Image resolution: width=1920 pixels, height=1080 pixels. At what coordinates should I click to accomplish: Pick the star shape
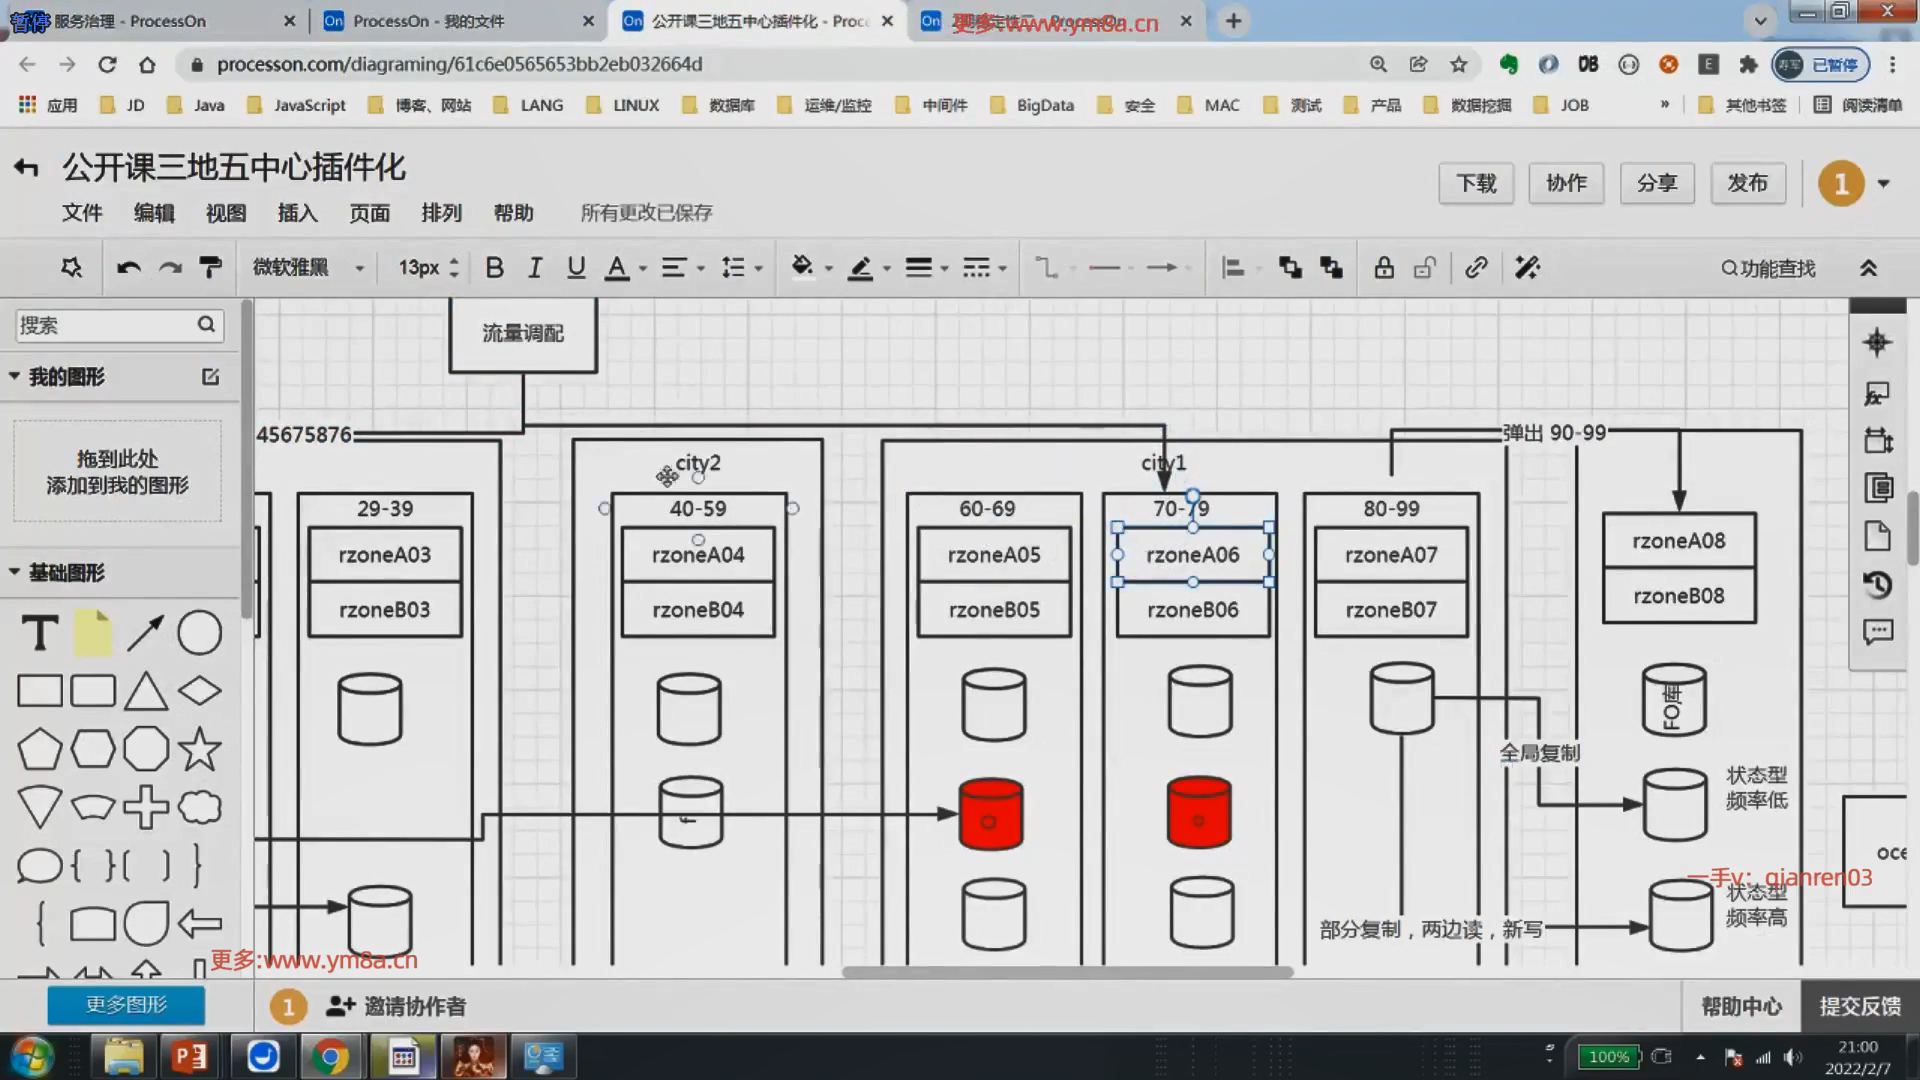coord(199,750)
